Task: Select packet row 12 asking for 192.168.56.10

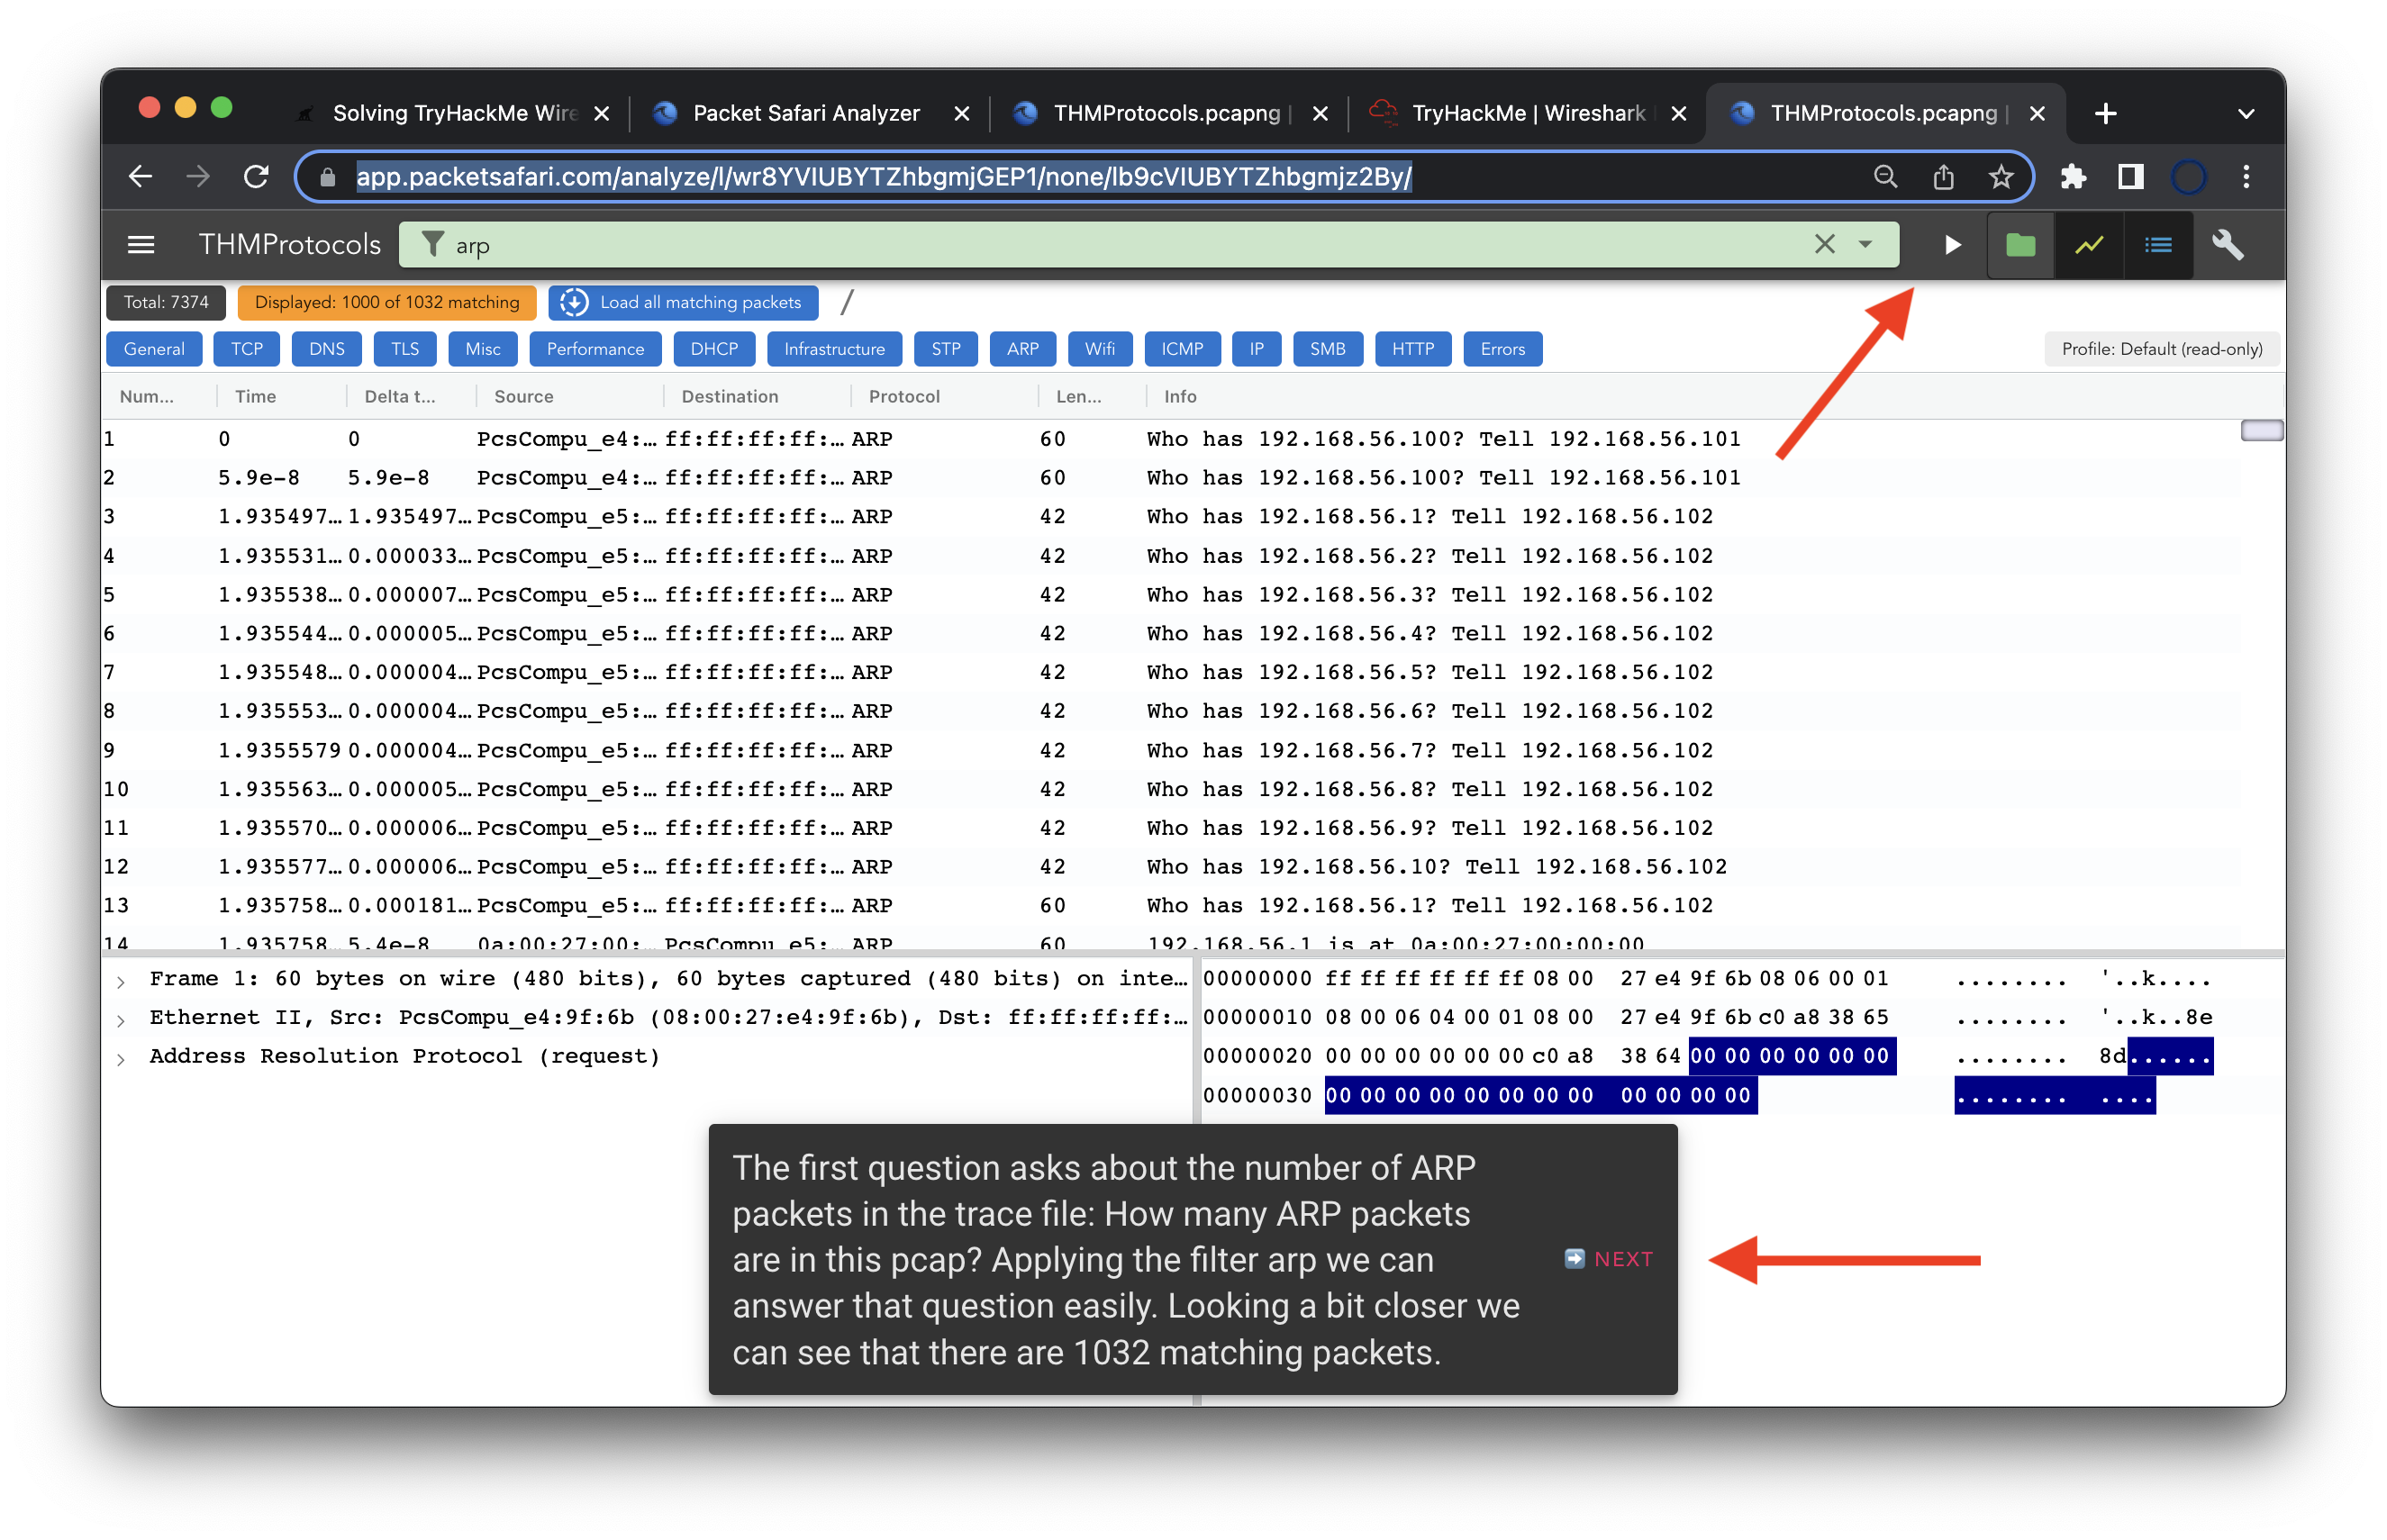Action: click(x=1170, y=867)
